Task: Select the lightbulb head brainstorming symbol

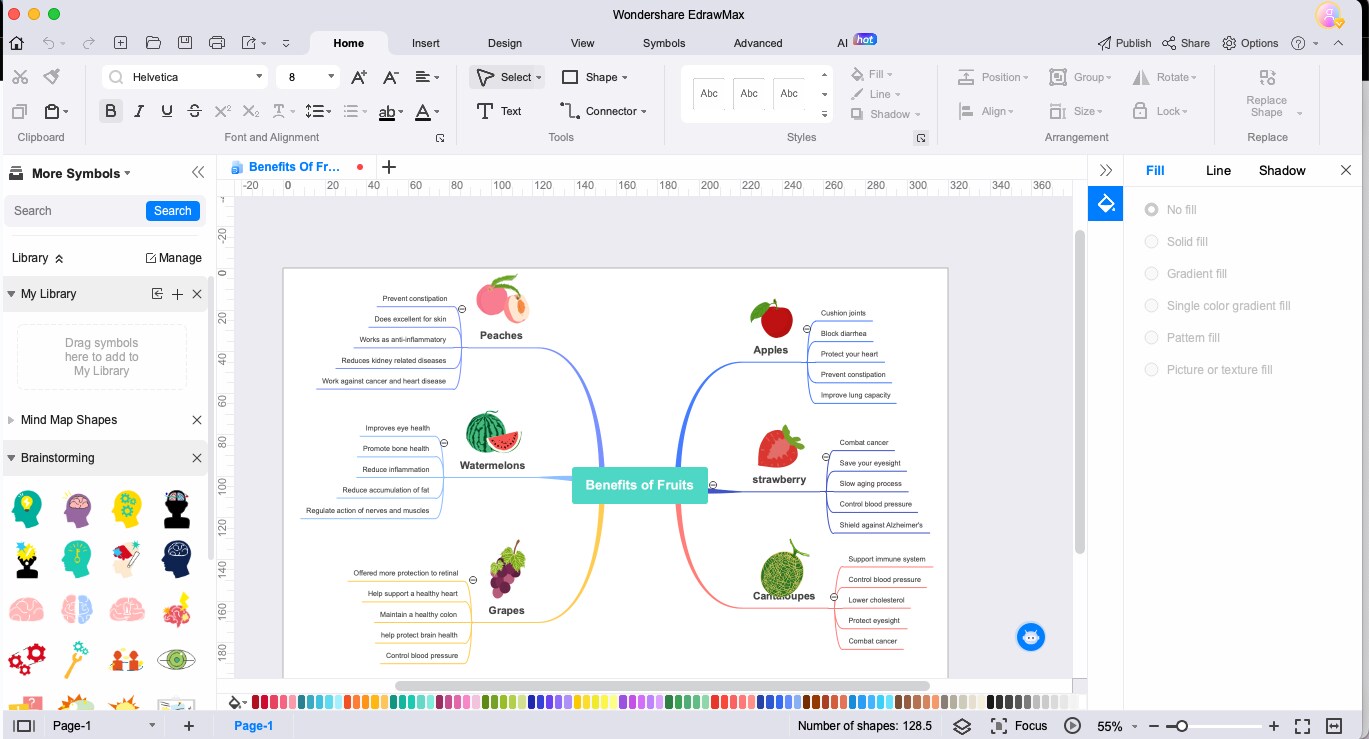Action: point(27,509)
